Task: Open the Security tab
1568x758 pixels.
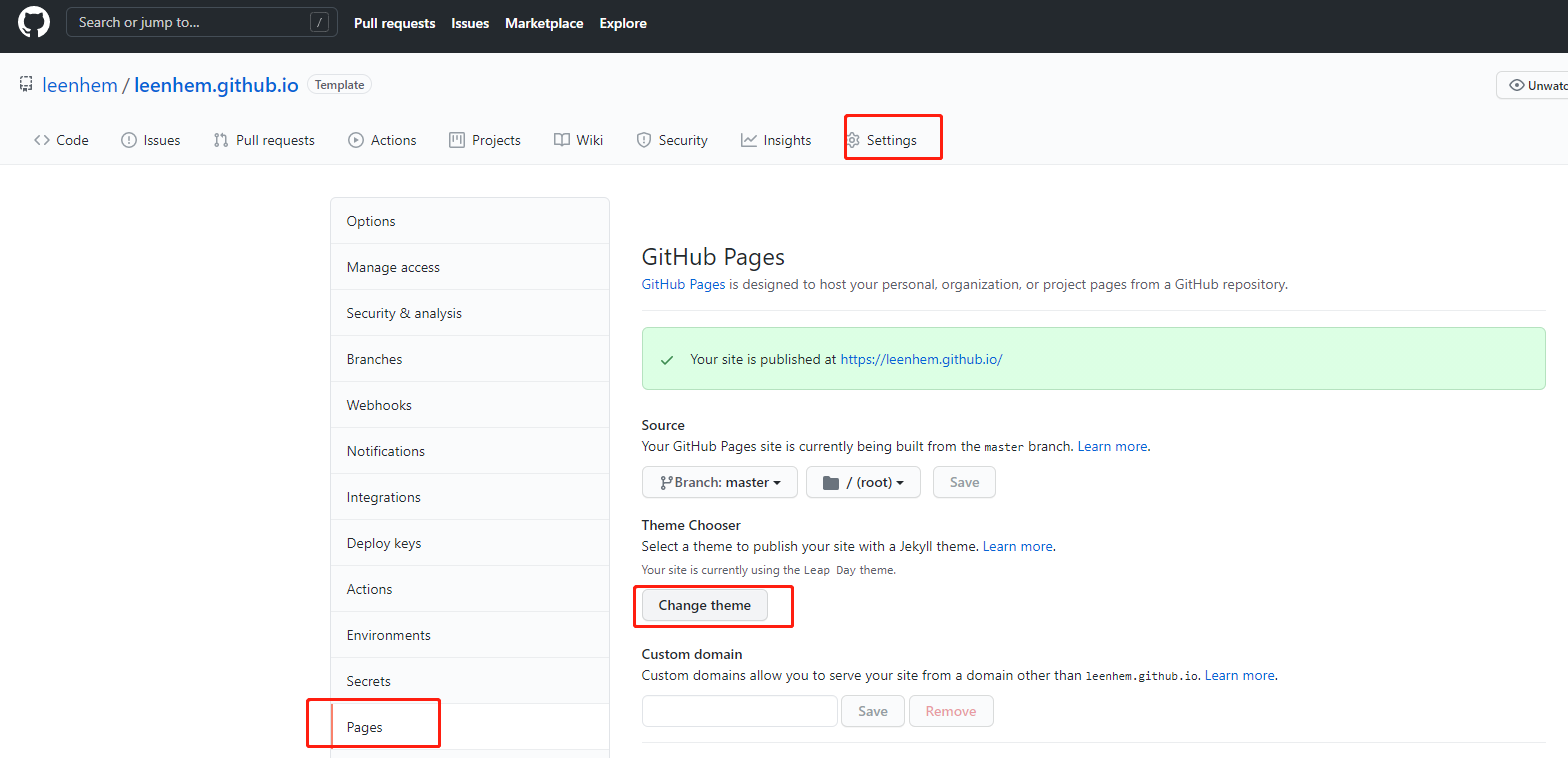Action: [x=672, y=140]
